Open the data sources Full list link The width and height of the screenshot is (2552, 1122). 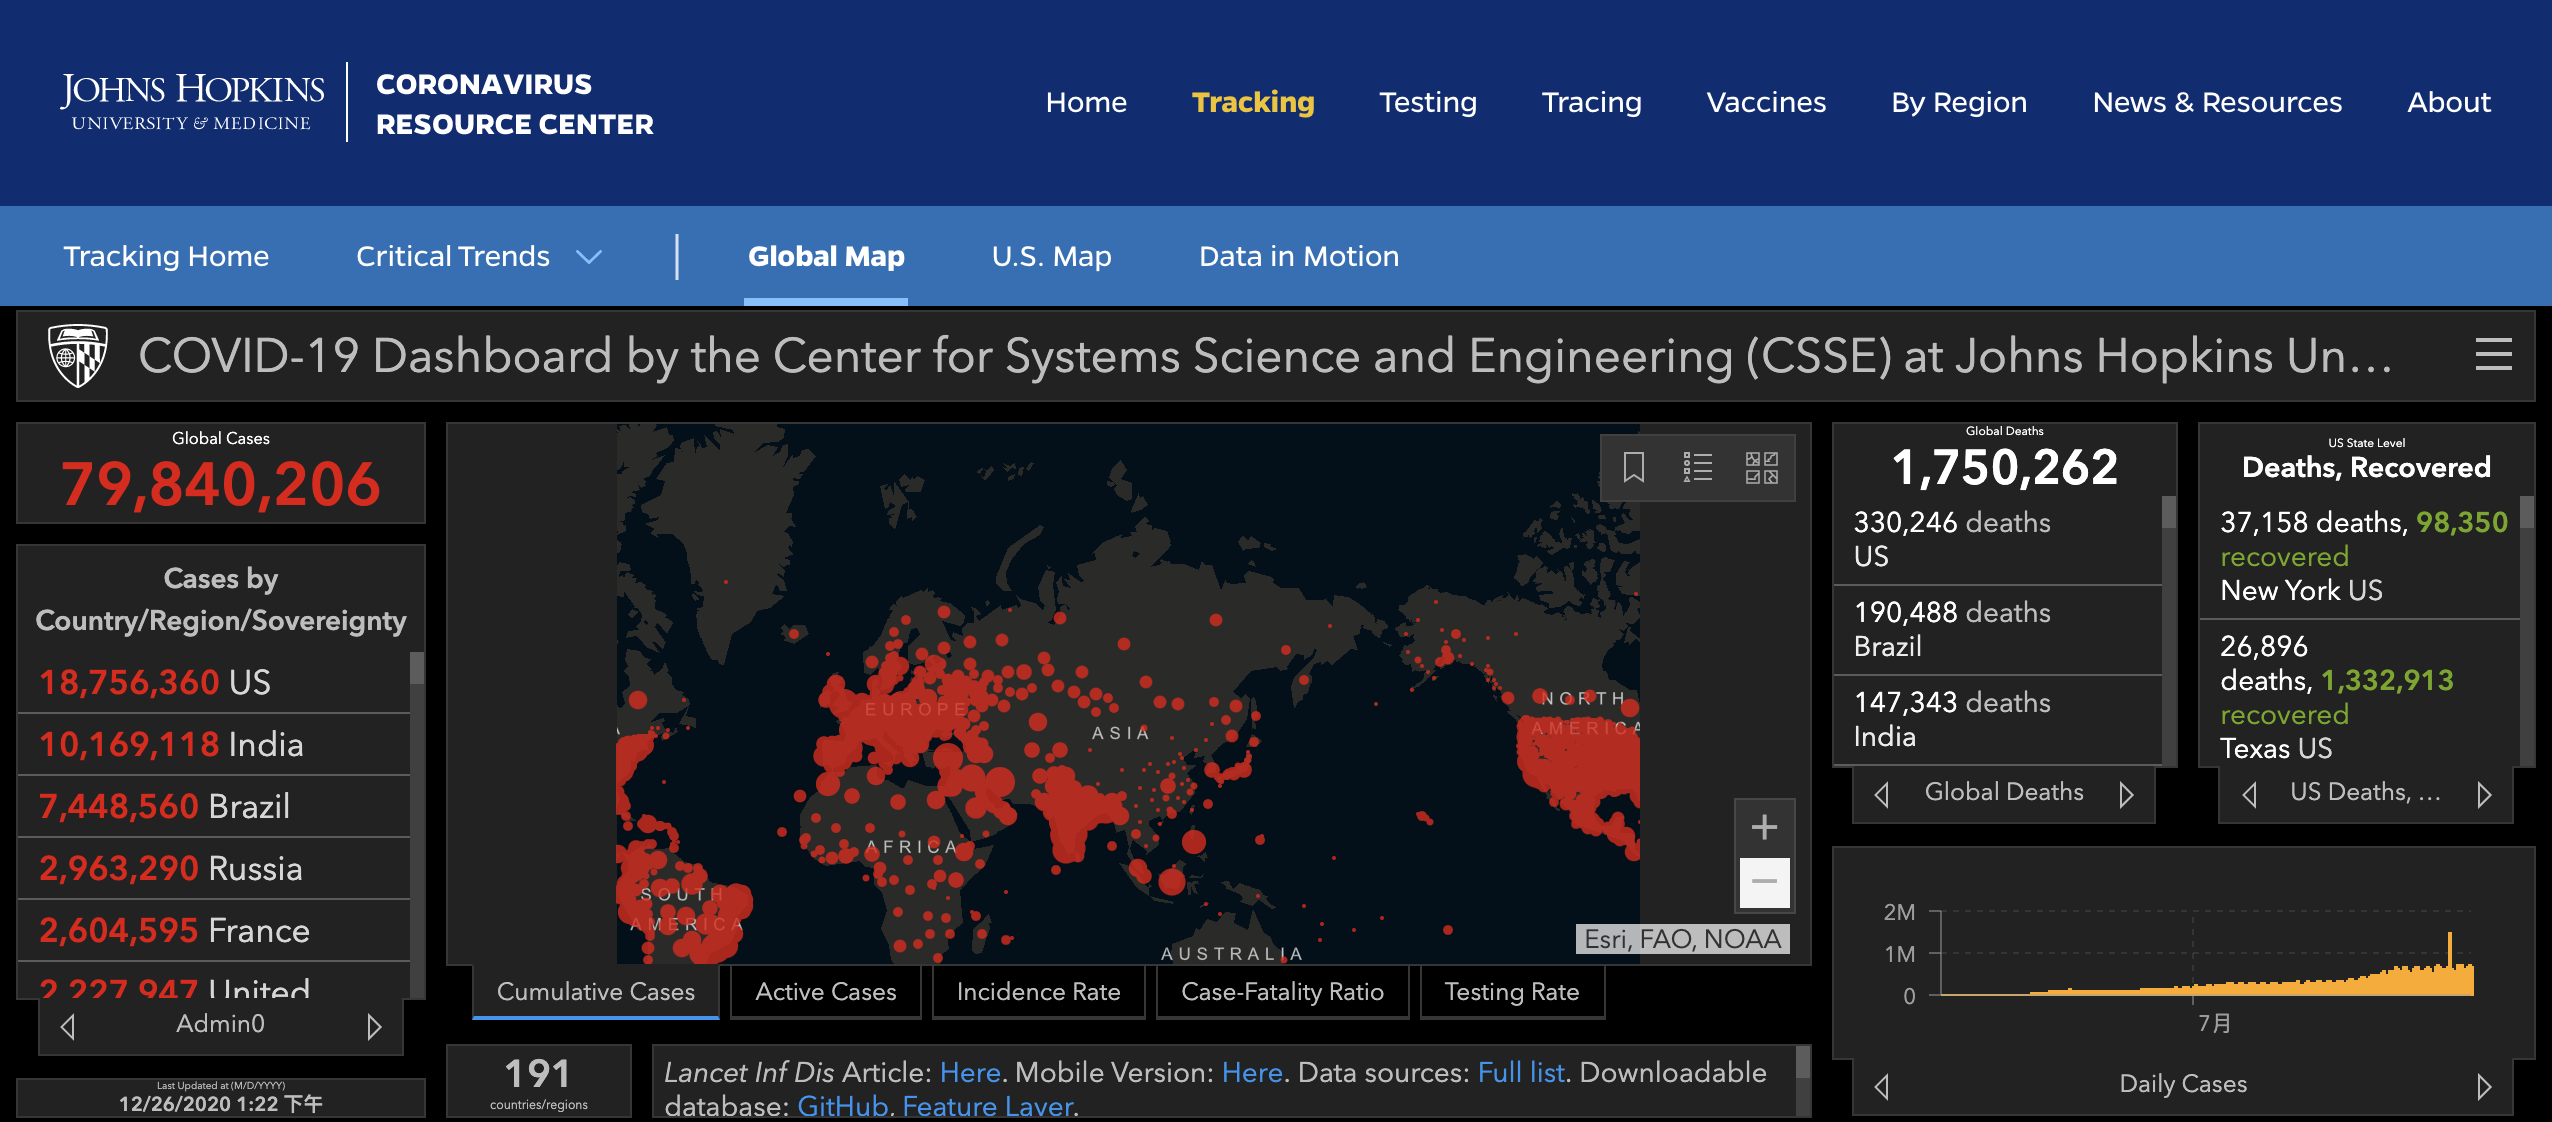point(1520,1072)
